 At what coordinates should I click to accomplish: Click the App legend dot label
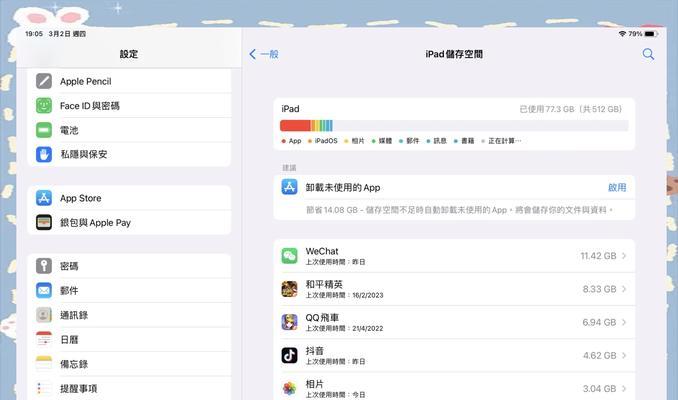291,141
